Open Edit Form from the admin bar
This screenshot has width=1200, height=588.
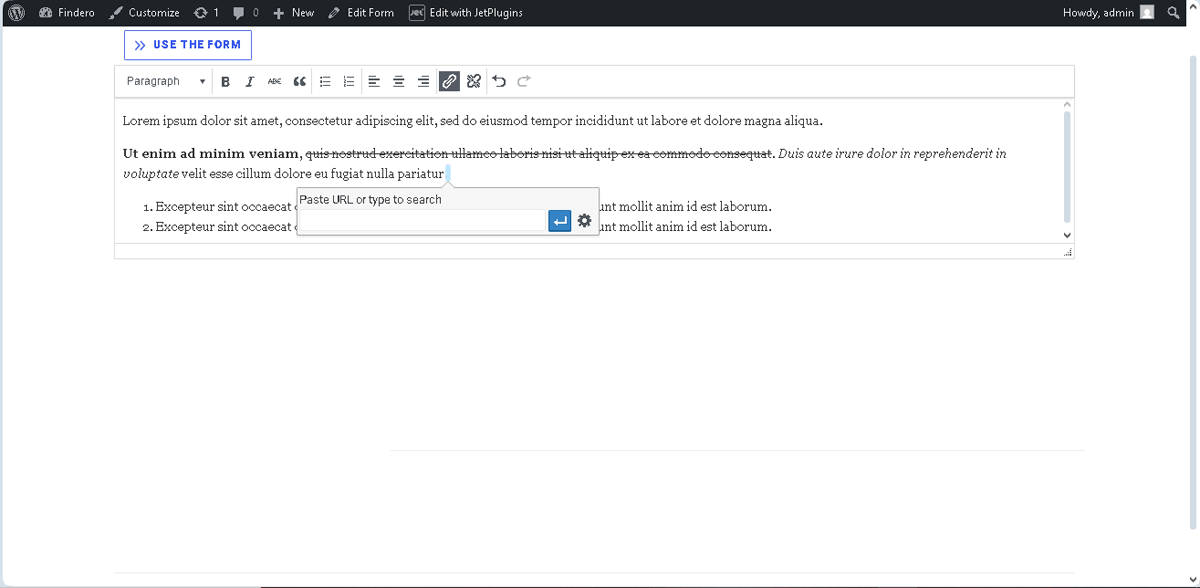pyautogui.click(x=361, y=13)
